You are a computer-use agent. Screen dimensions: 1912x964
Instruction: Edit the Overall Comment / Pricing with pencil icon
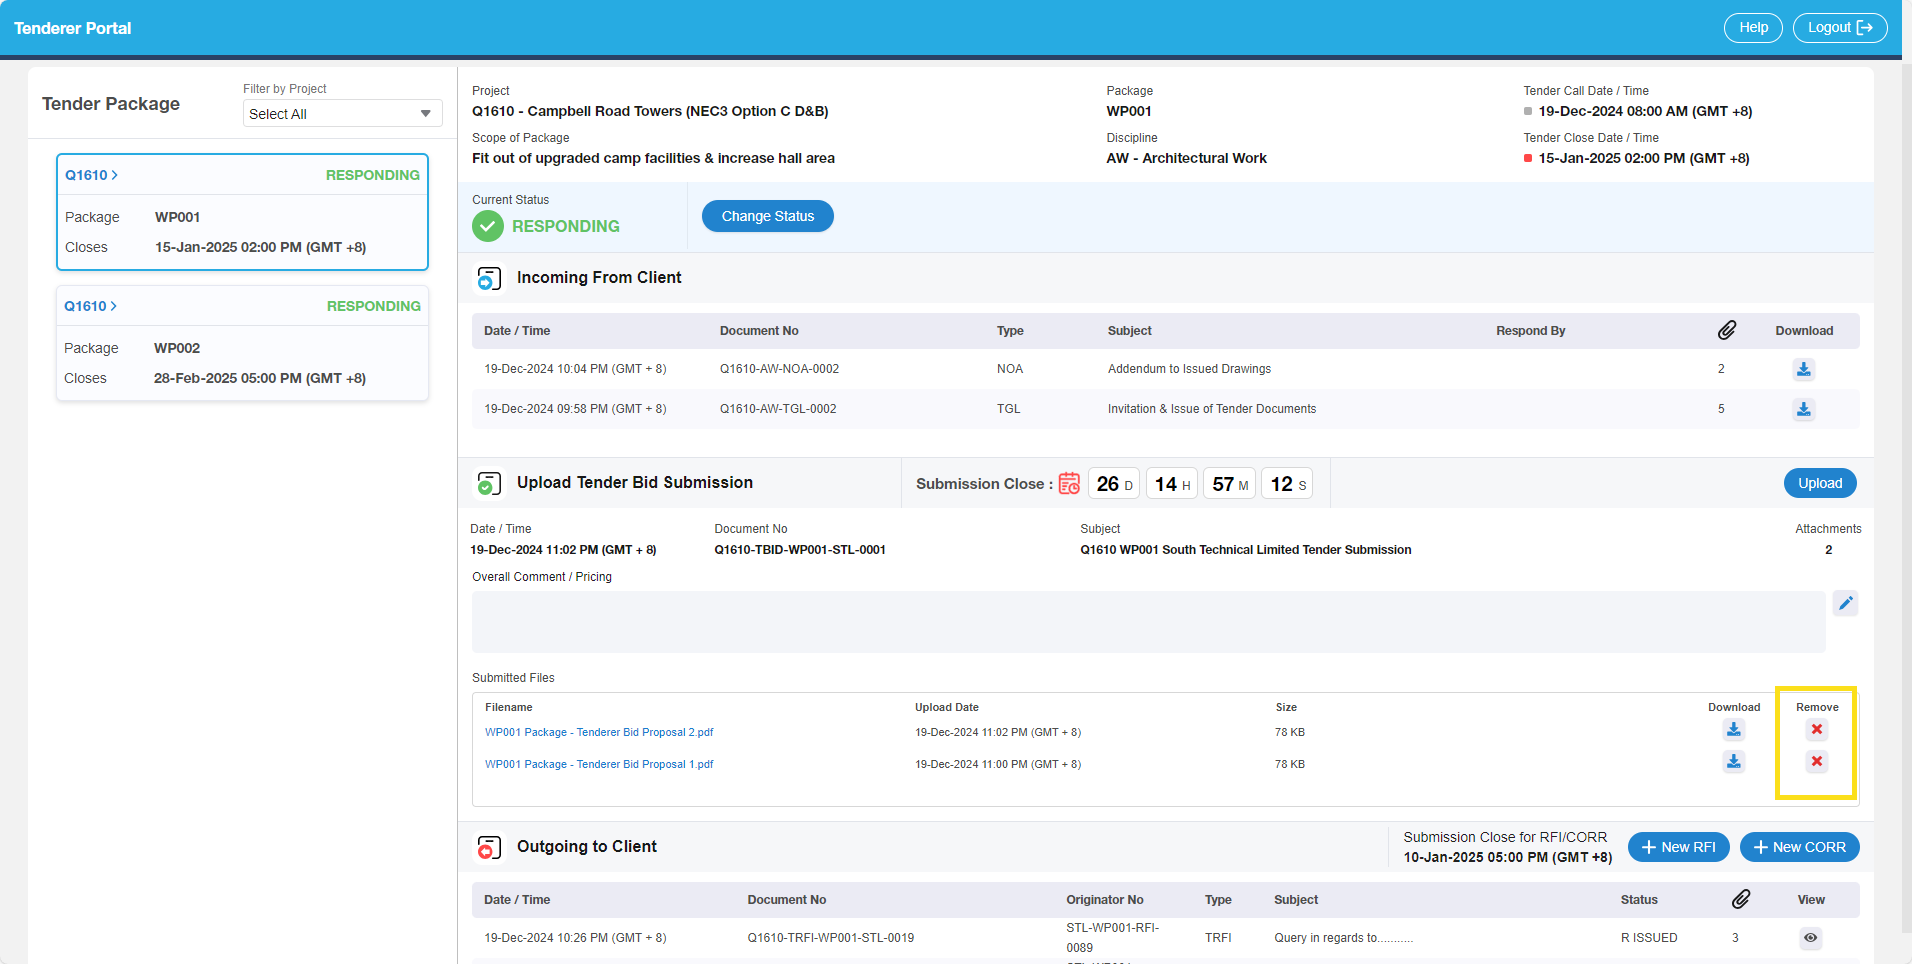pos(1846,603)
